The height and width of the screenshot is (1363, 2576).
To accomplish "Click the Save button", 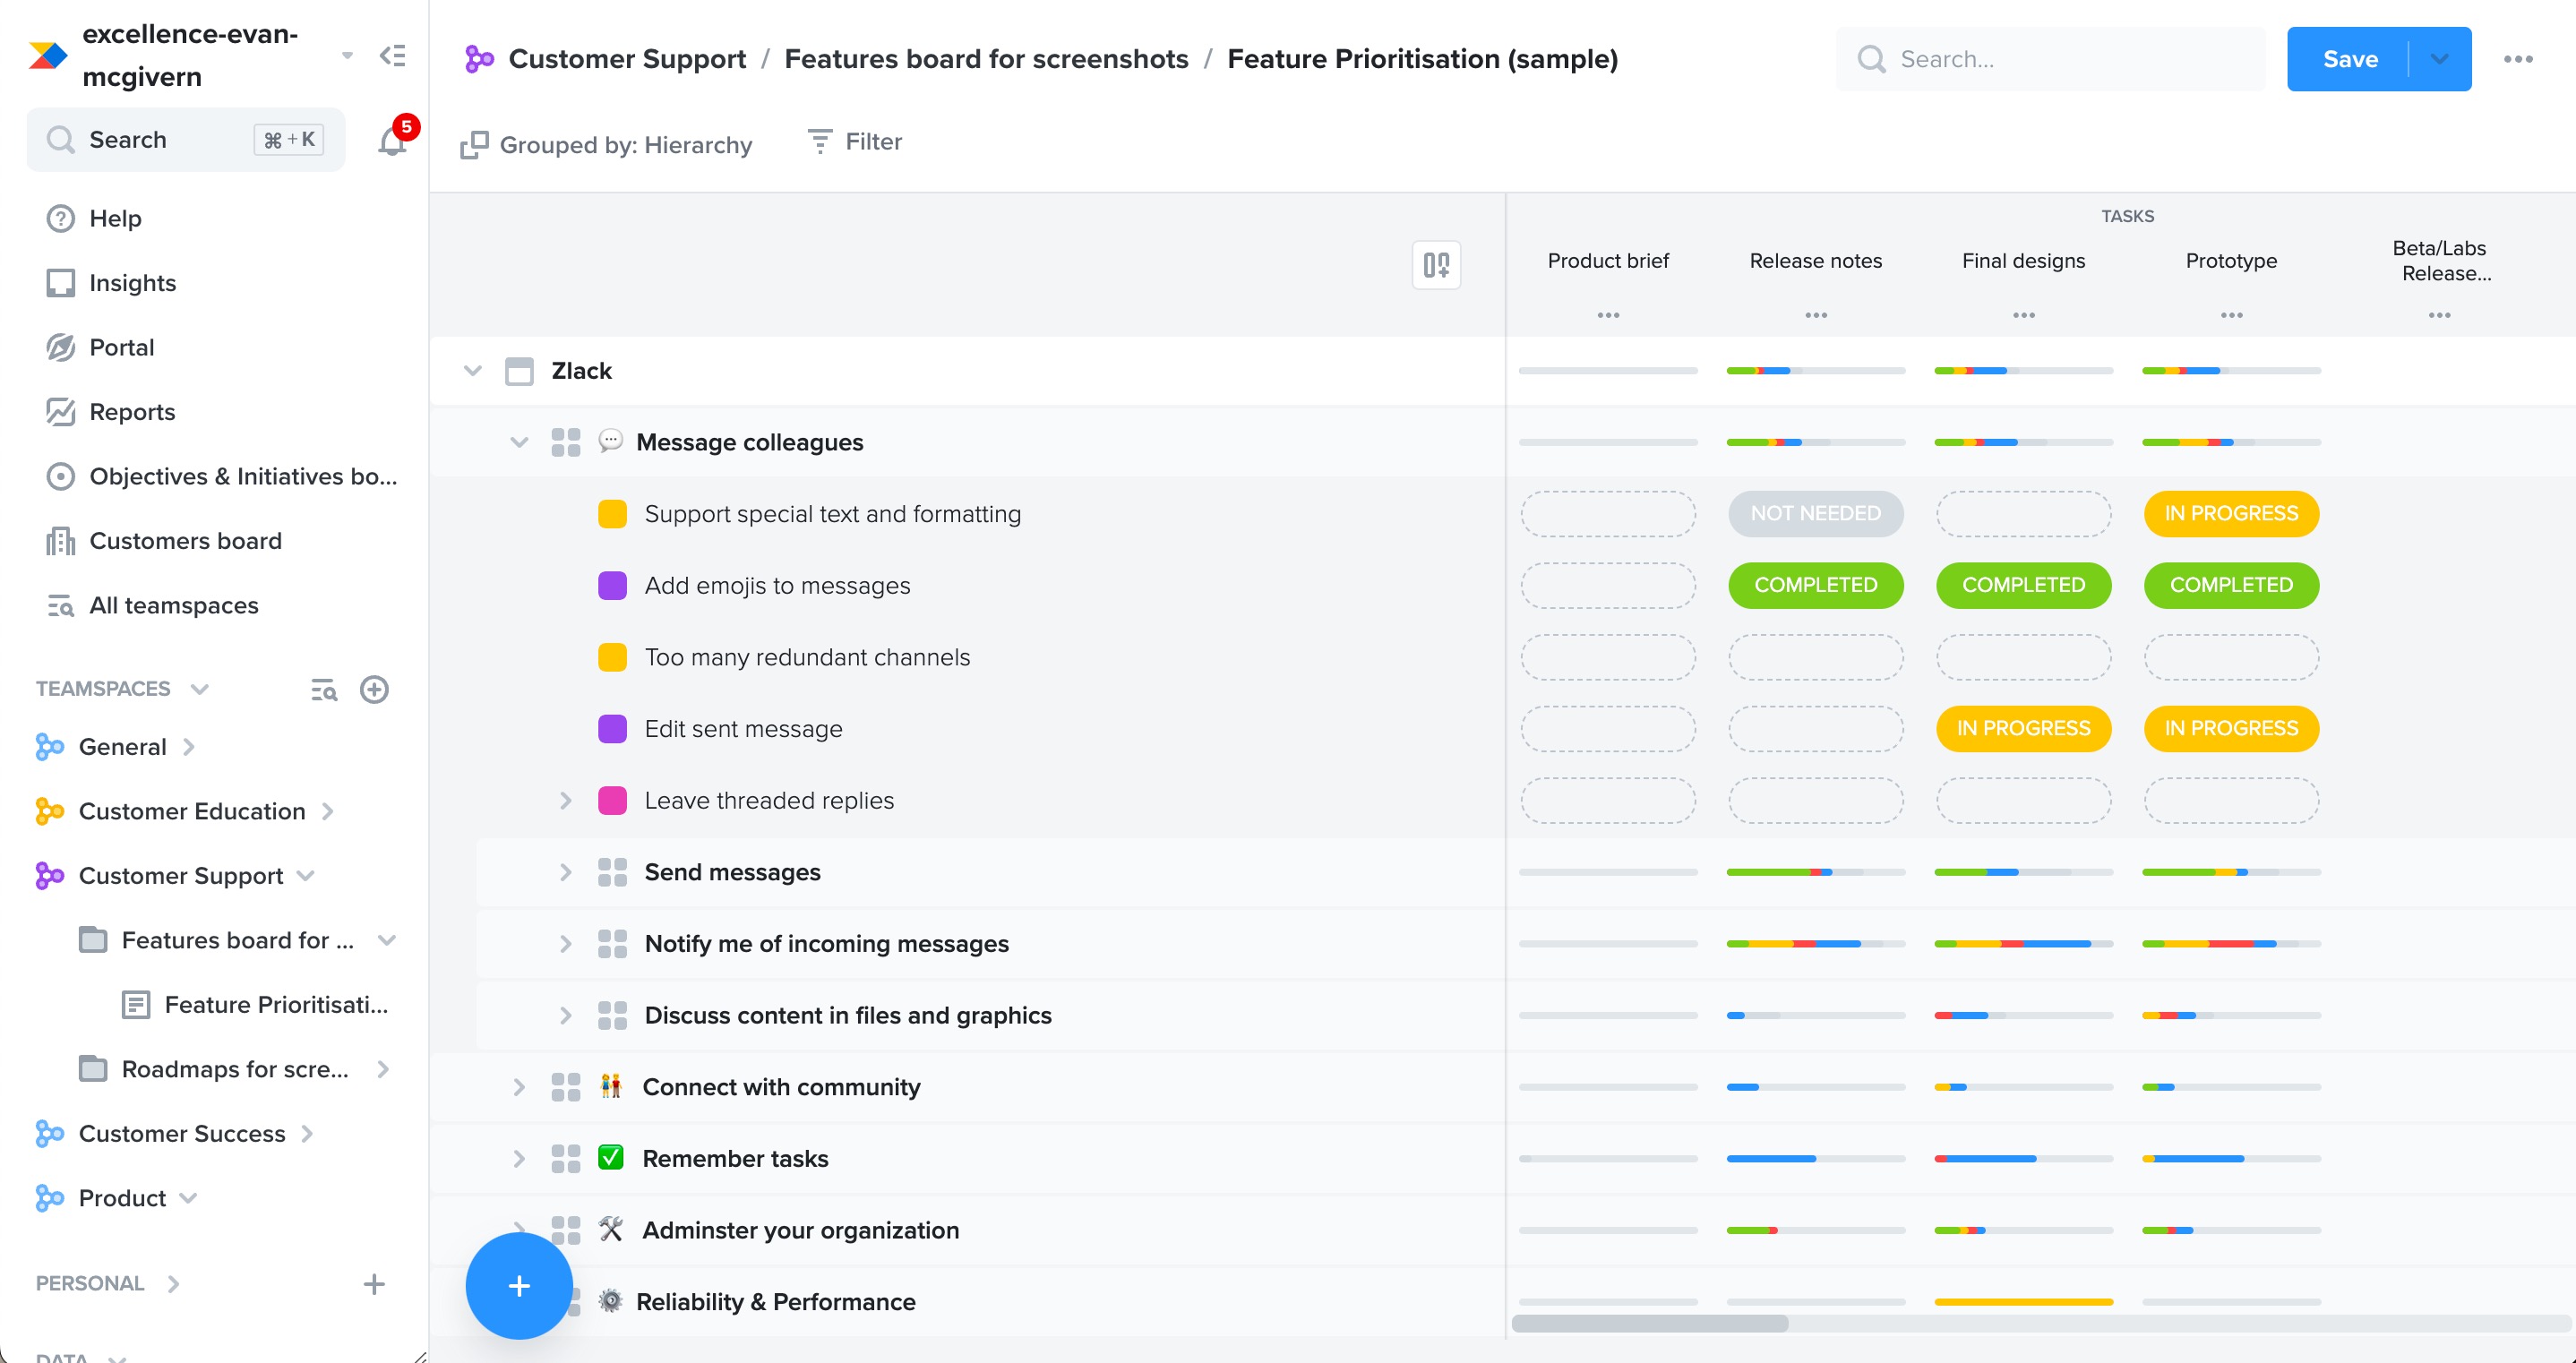I will 2350,59.
